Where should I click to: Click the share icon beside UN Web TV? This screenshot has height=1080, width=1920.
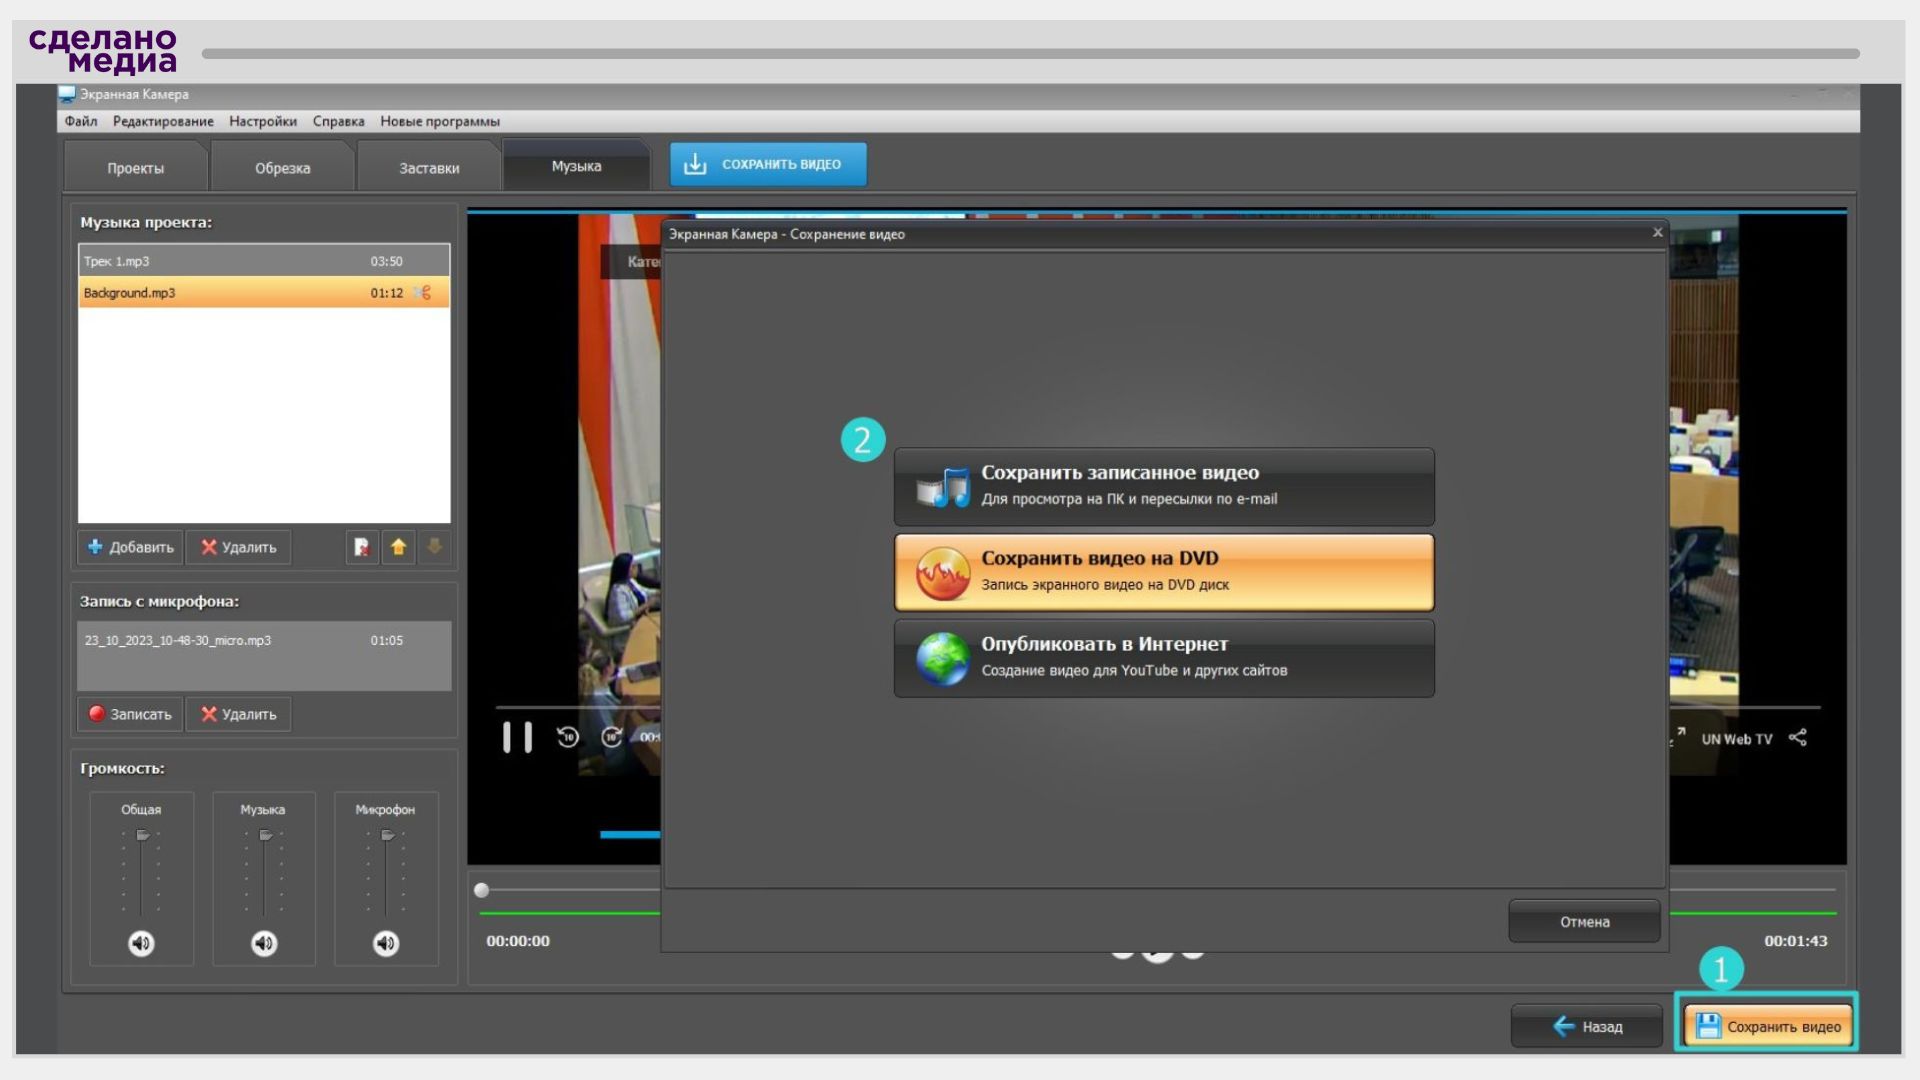(1797, 738)
